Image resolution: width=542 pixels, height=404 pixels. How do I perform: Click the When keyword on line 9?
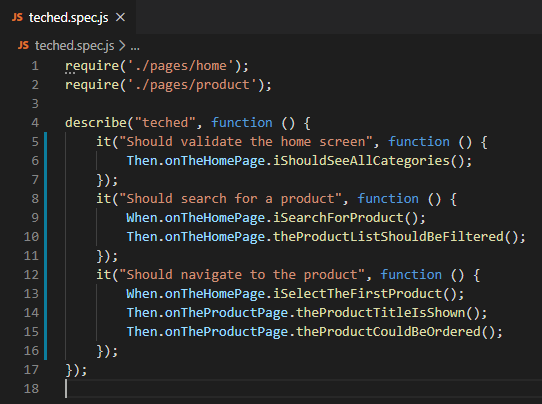pyautogui.click(x=142, y=218)
